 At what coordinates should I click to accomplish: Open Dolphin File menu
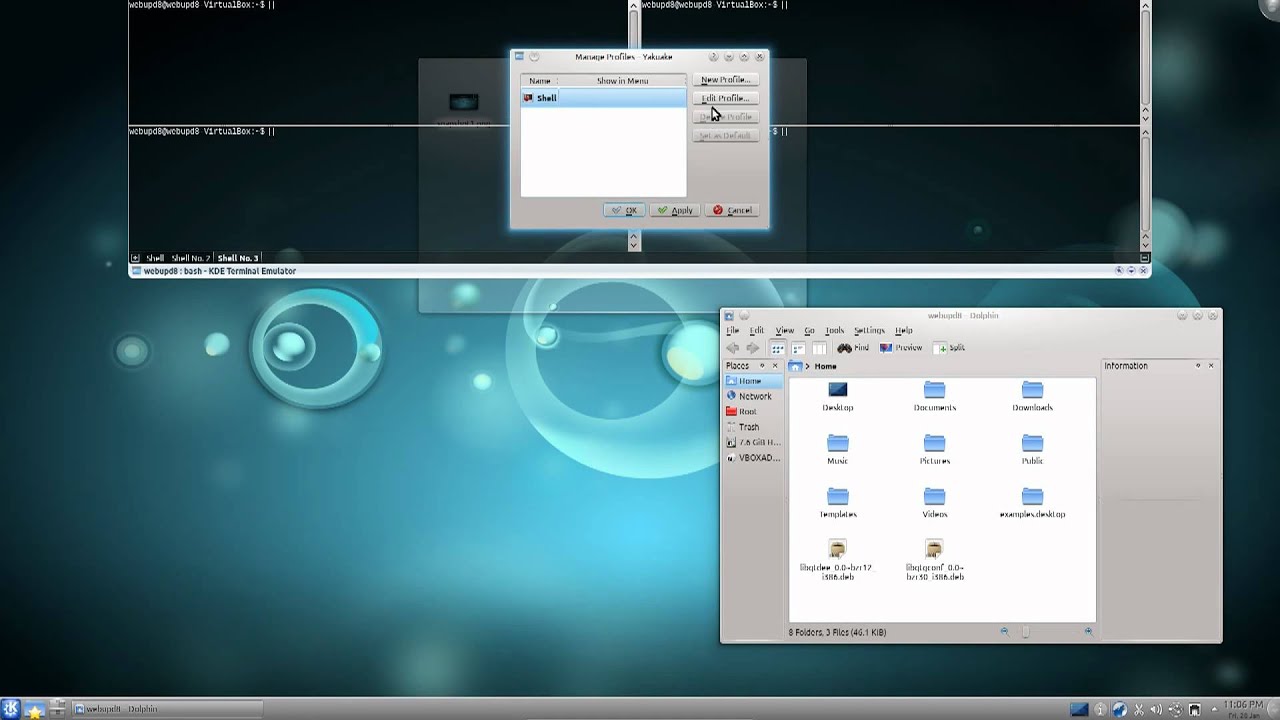[732, 331]
